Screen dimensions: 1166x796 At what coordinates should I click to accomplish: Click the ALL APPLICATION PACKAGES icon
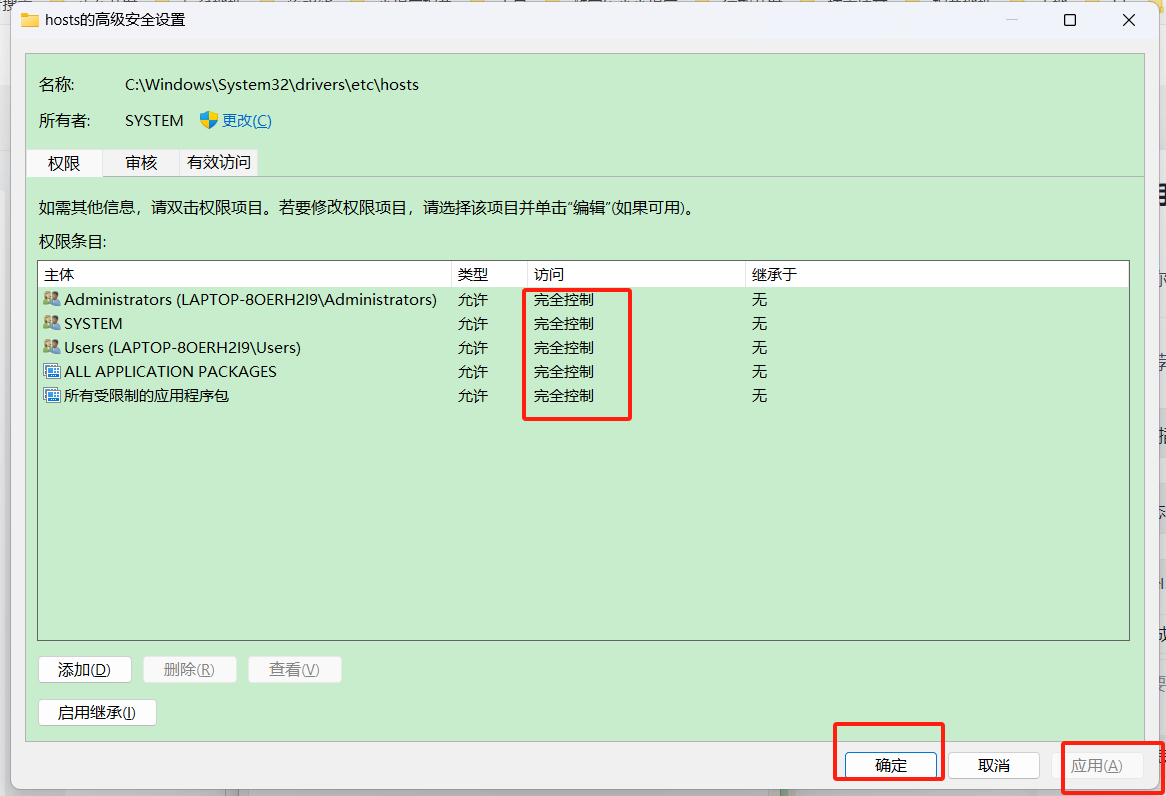pyautogui.click(x=51, y=371)
